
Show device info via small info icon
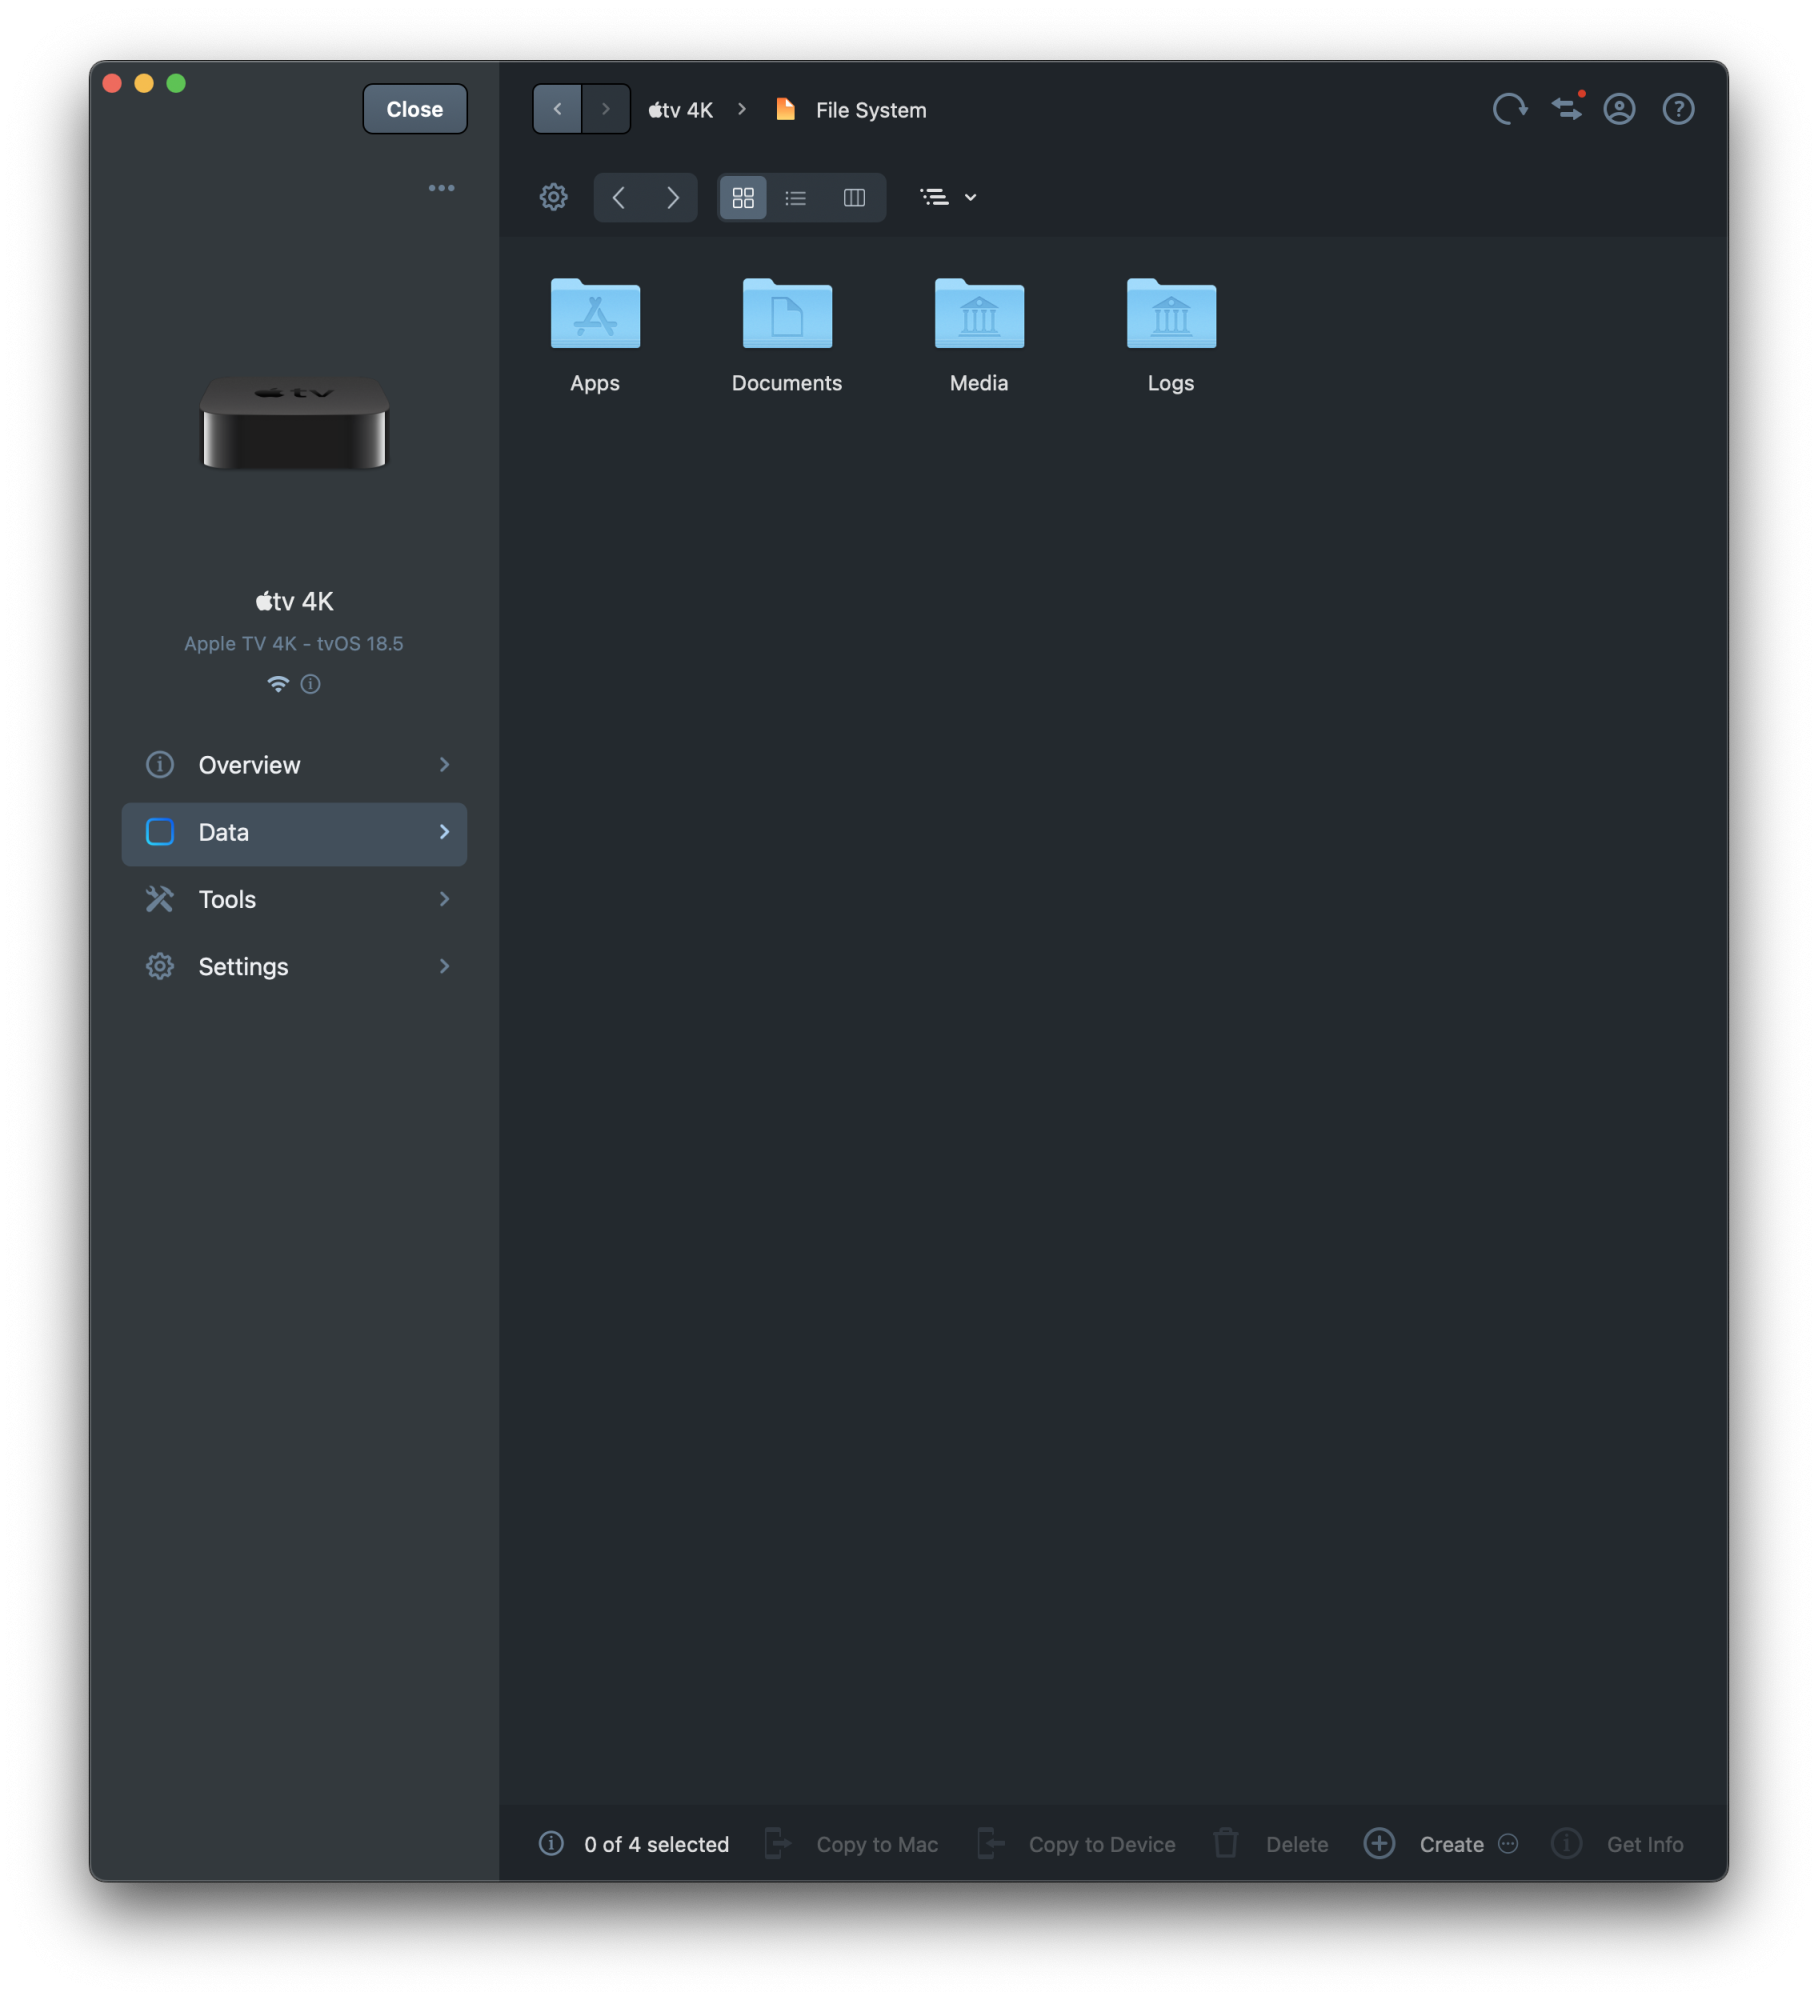pyautogui.click(x=311, y=684)
